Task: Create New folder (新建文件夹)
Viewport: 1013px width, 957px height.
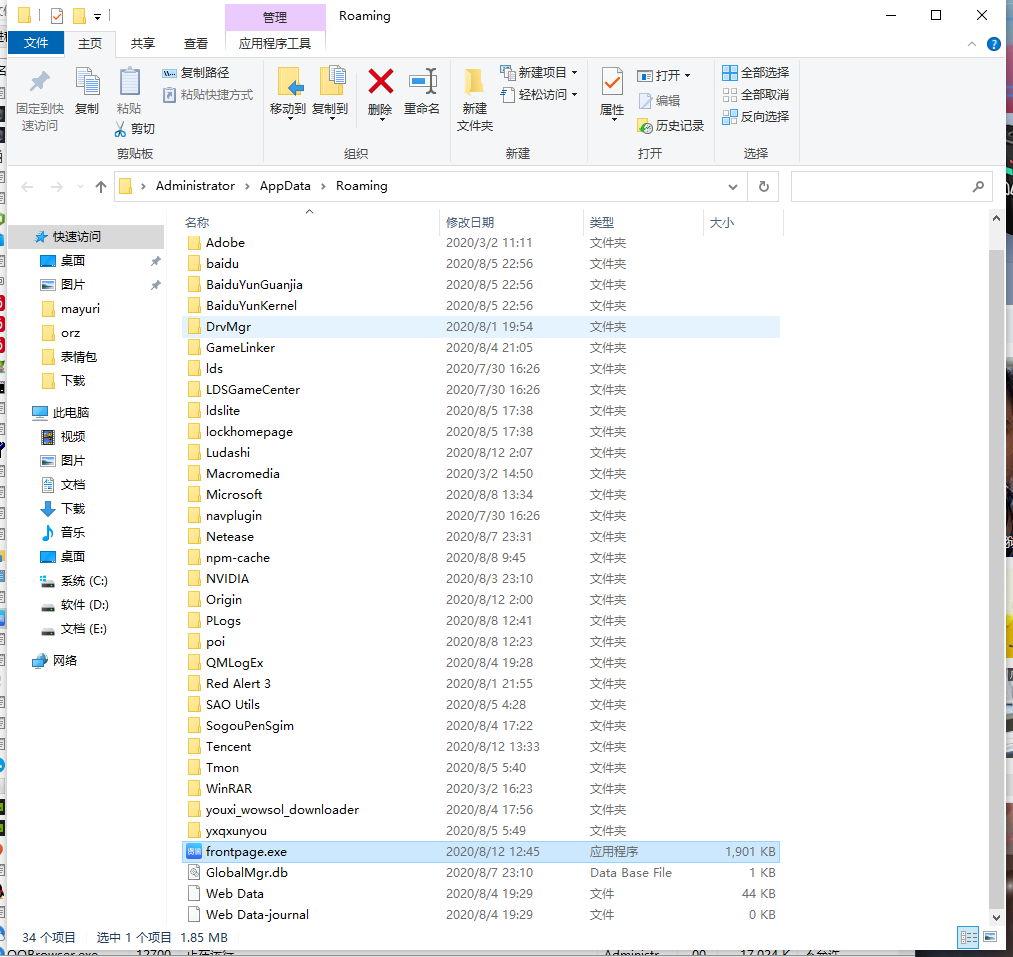Action: [x=475, y=98]
